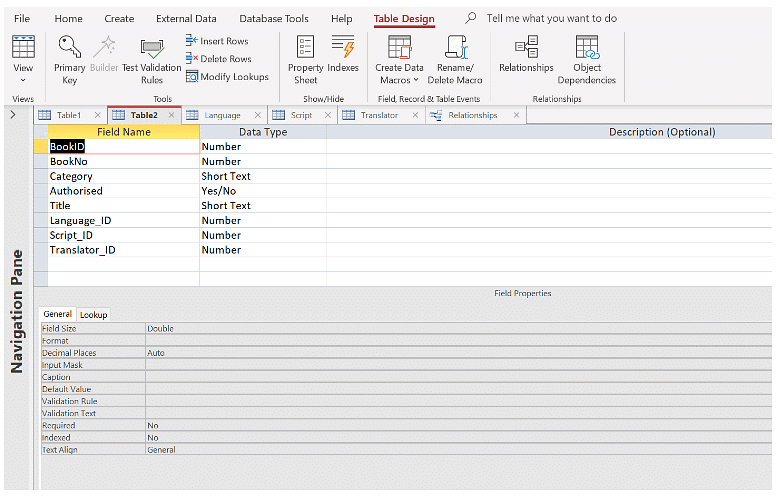This screenshot has width=778, height=498.
Task: Close the Table1 tab
Action: [98, 115]
